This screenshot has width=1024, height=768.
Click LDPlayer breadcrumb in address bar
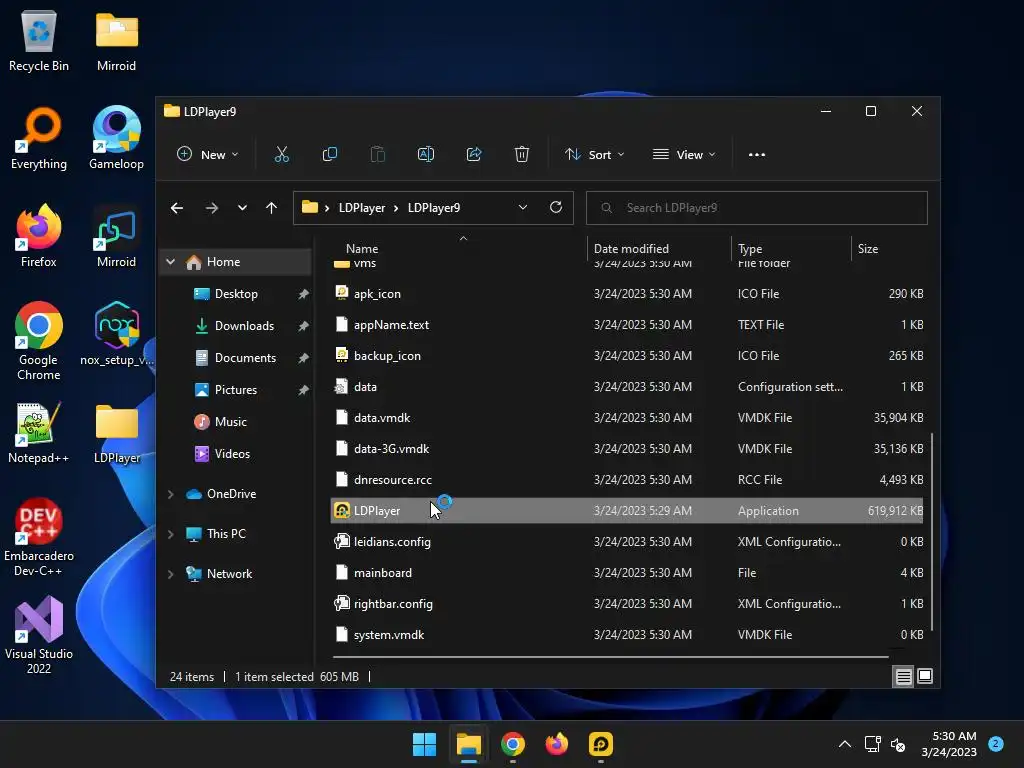click(362, 208)
